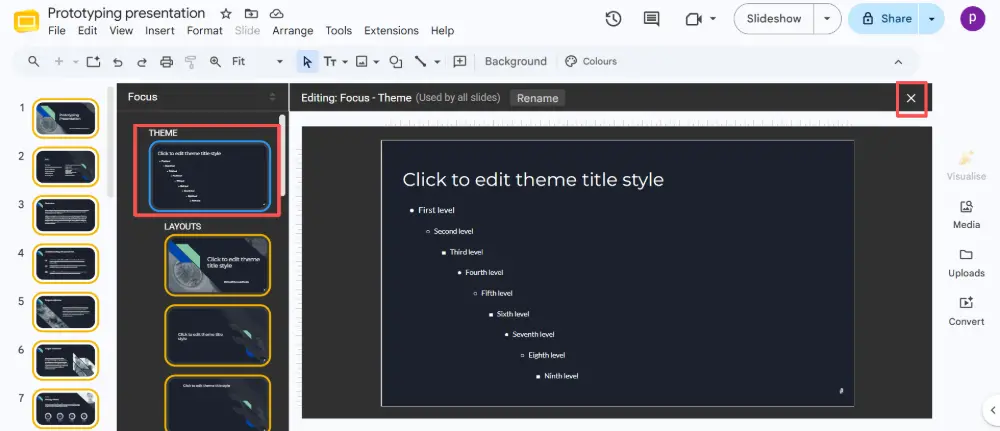Click the zoom magnifier tool

[x=216, y=62]
